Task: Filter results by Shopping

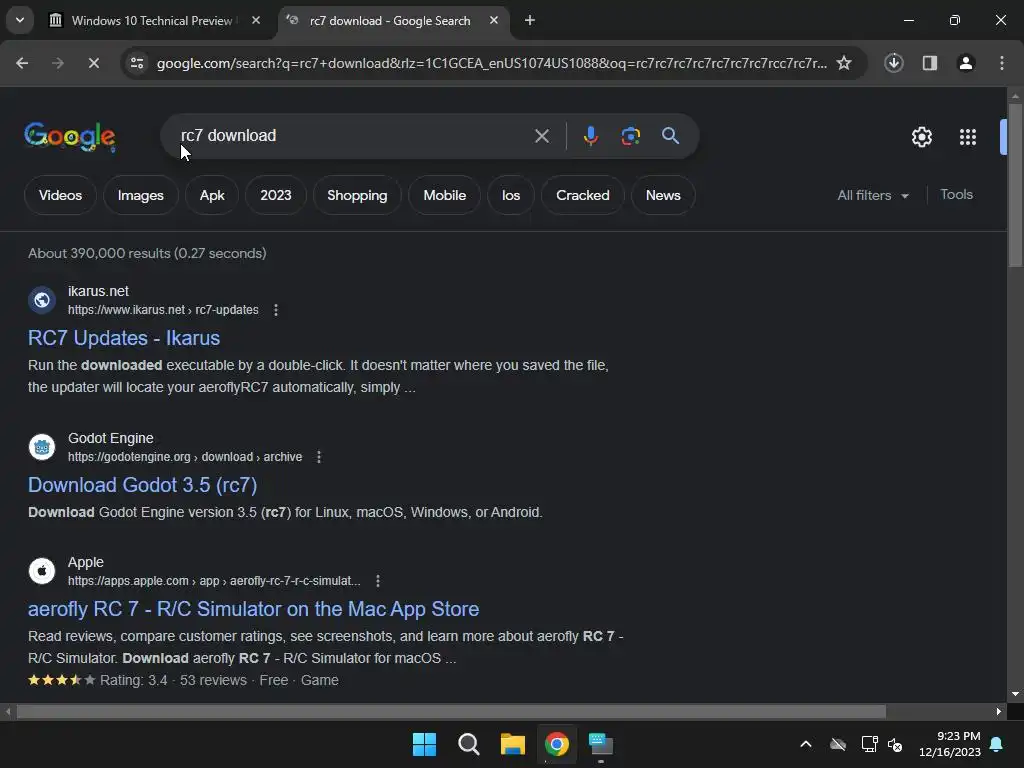Action: tap(357, 195)
